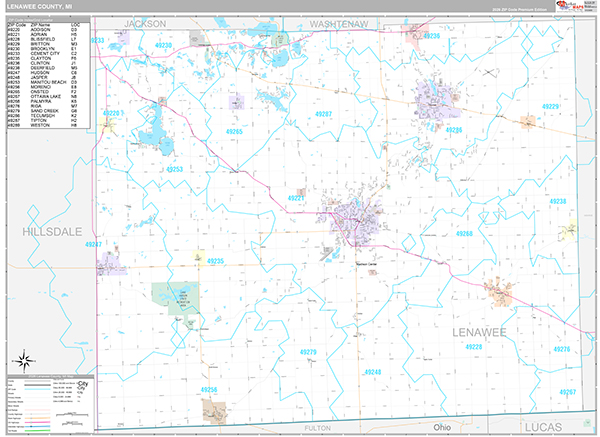Screen dimensions: 600x437
Task: Click ZIP code label 49228
Action: 474,347
